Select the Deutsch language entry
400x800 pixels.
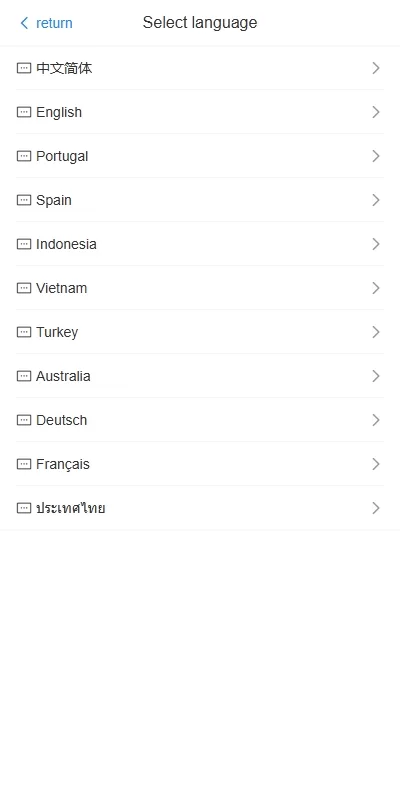click(x=200, y=420)
